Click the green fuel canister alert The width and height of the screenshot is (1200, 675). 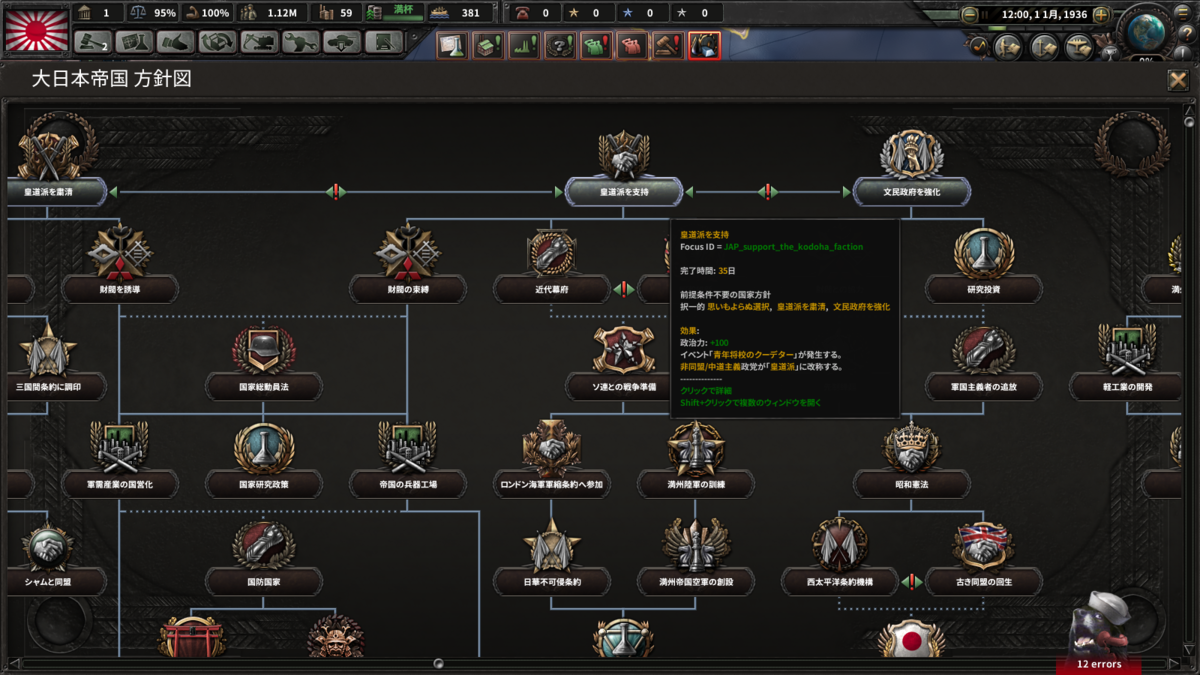[596, 45]
